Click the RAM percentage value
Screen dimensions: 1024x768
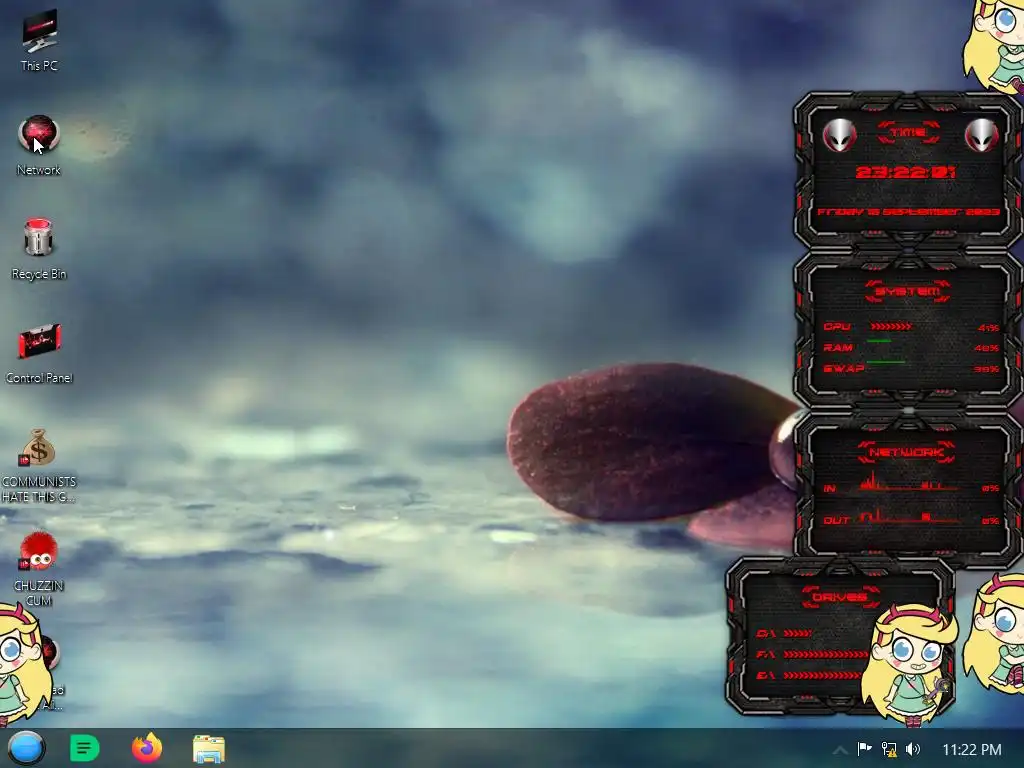pos(987,348)
